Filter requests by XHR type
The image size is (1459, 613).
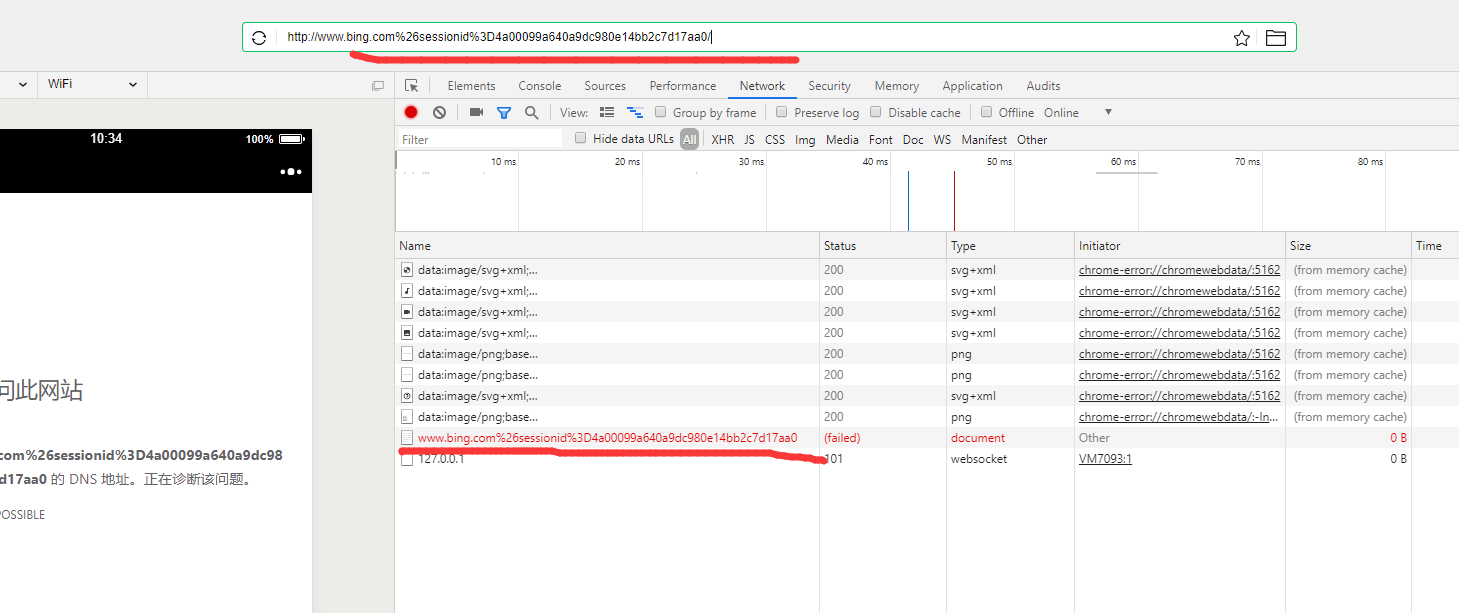722,140
